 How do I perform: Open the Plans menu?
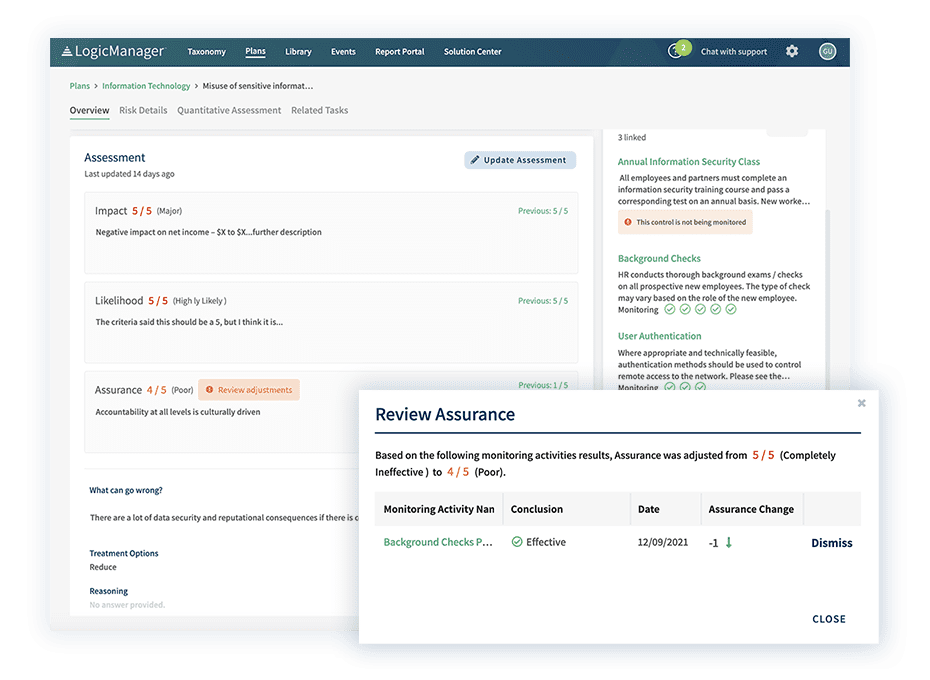pyautogui.click(x=255, y=52)
